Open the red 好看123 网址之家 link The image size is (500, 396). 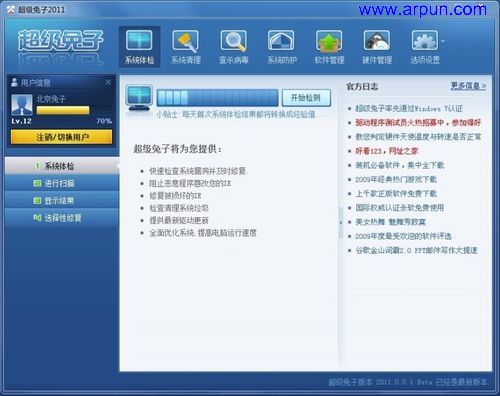(387, 151)
